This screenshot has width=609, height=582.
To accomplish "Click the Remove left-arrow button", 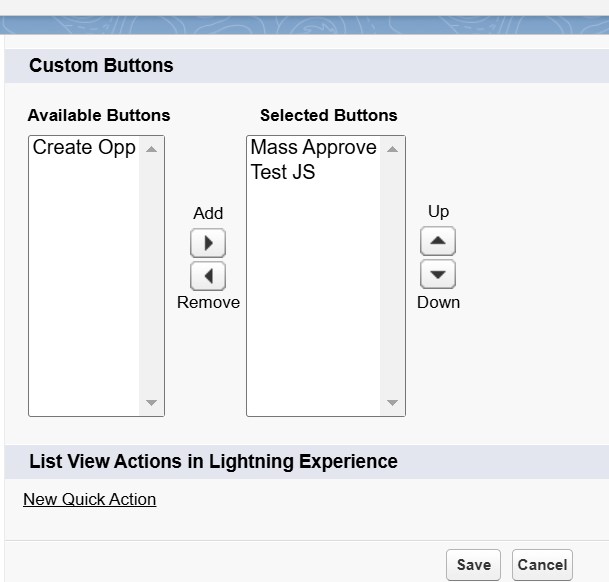I will [208, 276].
